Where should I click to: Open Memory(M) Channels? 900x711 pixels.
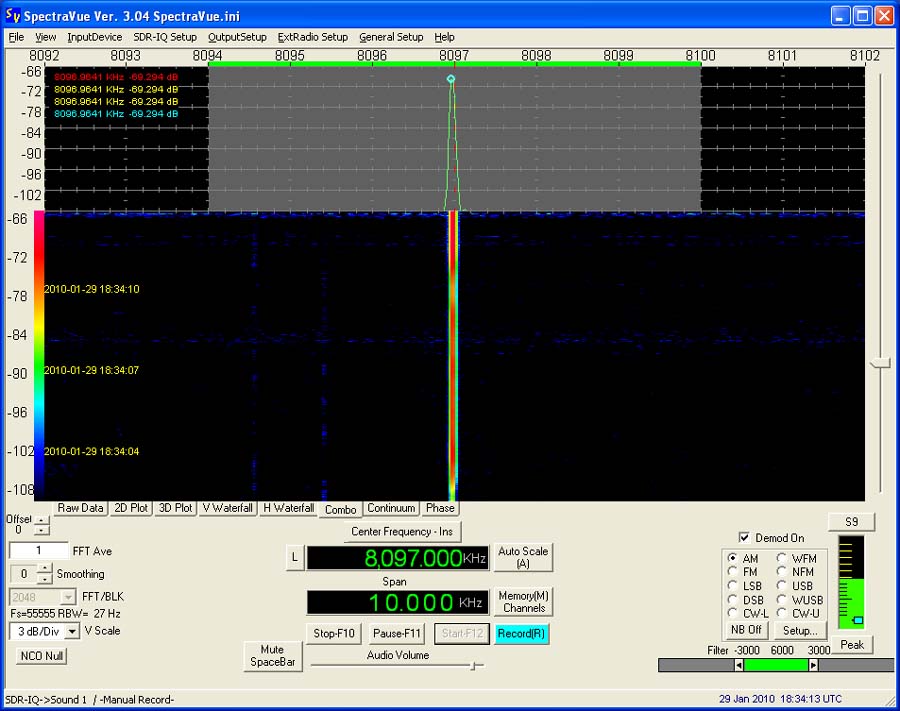523,602
